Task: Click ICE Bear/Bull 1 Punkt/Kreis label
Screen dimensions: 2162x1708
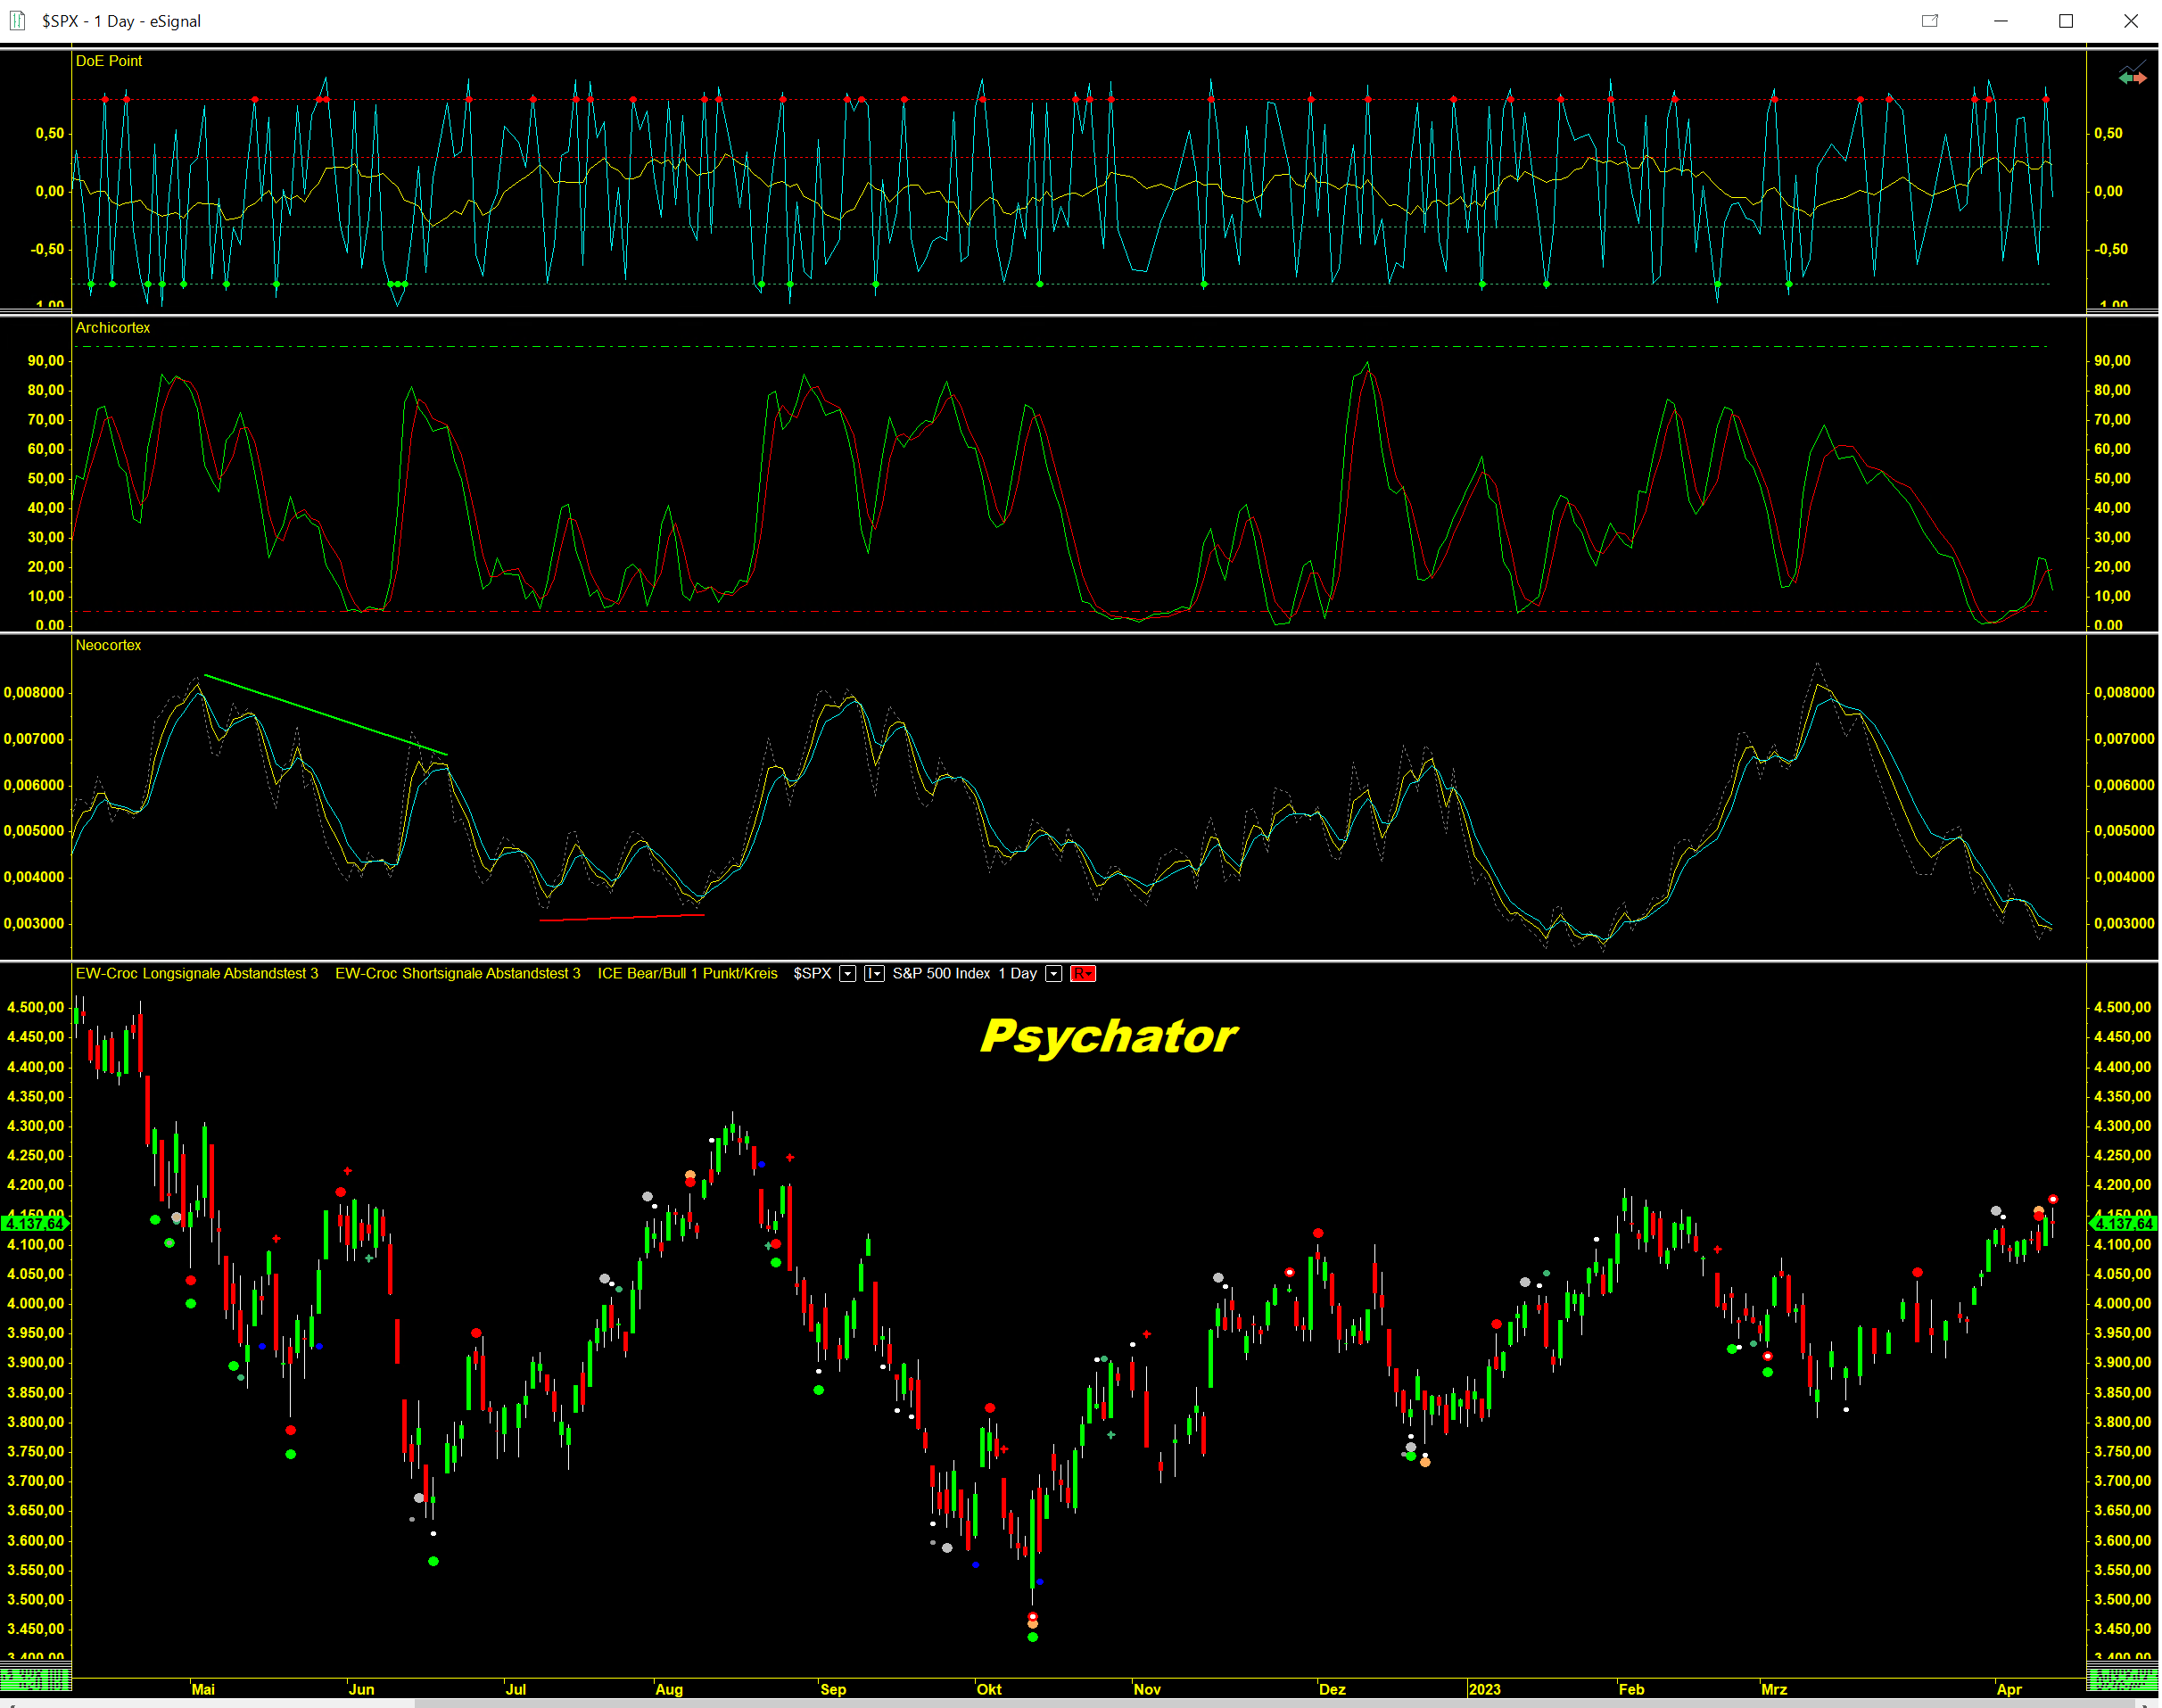Action: [x=687, y=973]
